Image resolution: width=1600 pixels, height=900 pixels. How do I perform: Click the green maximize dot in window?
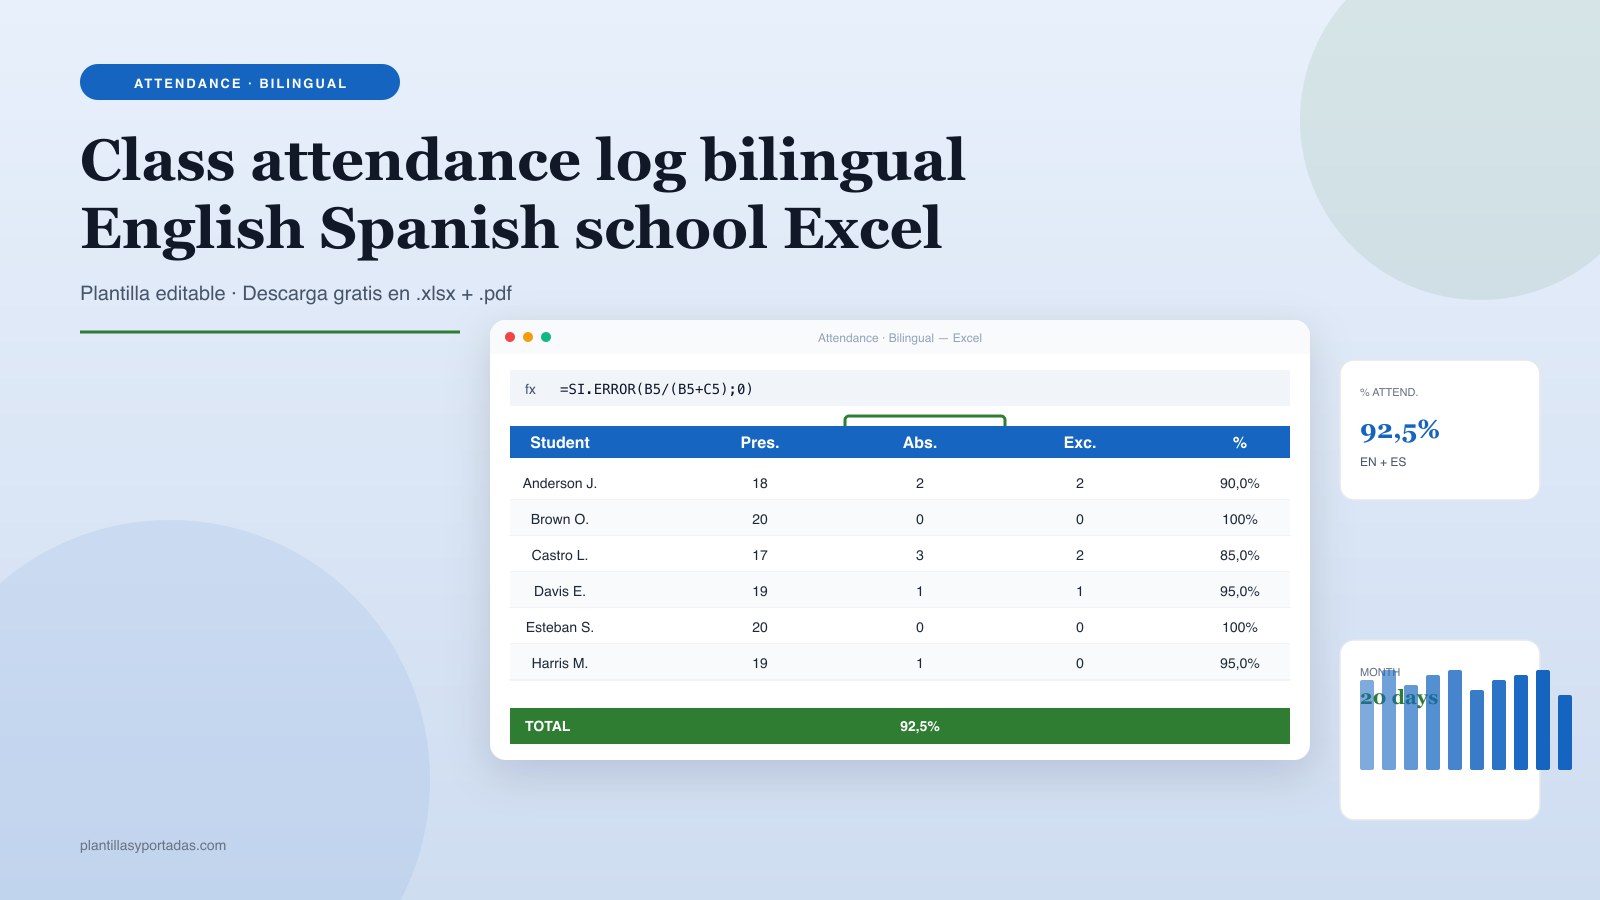tap(546, 337)
